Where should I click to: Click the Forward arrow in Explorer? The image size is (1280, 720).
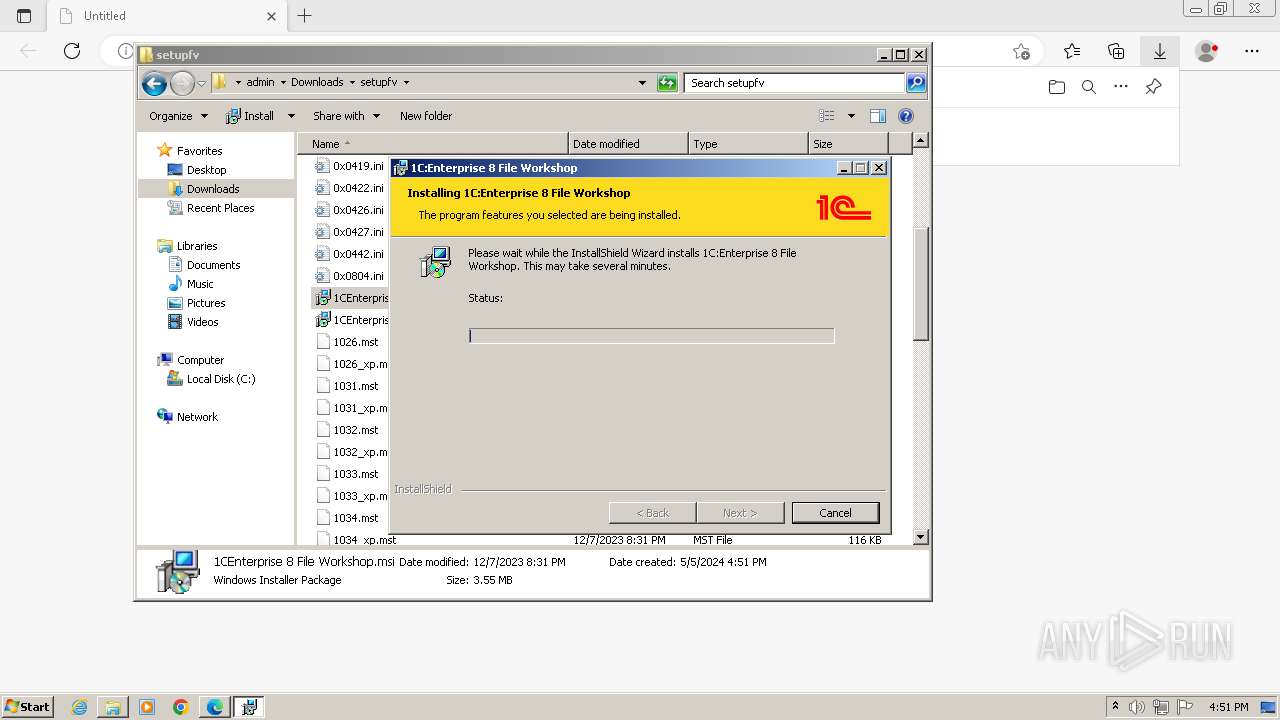[x=182, y=83]
